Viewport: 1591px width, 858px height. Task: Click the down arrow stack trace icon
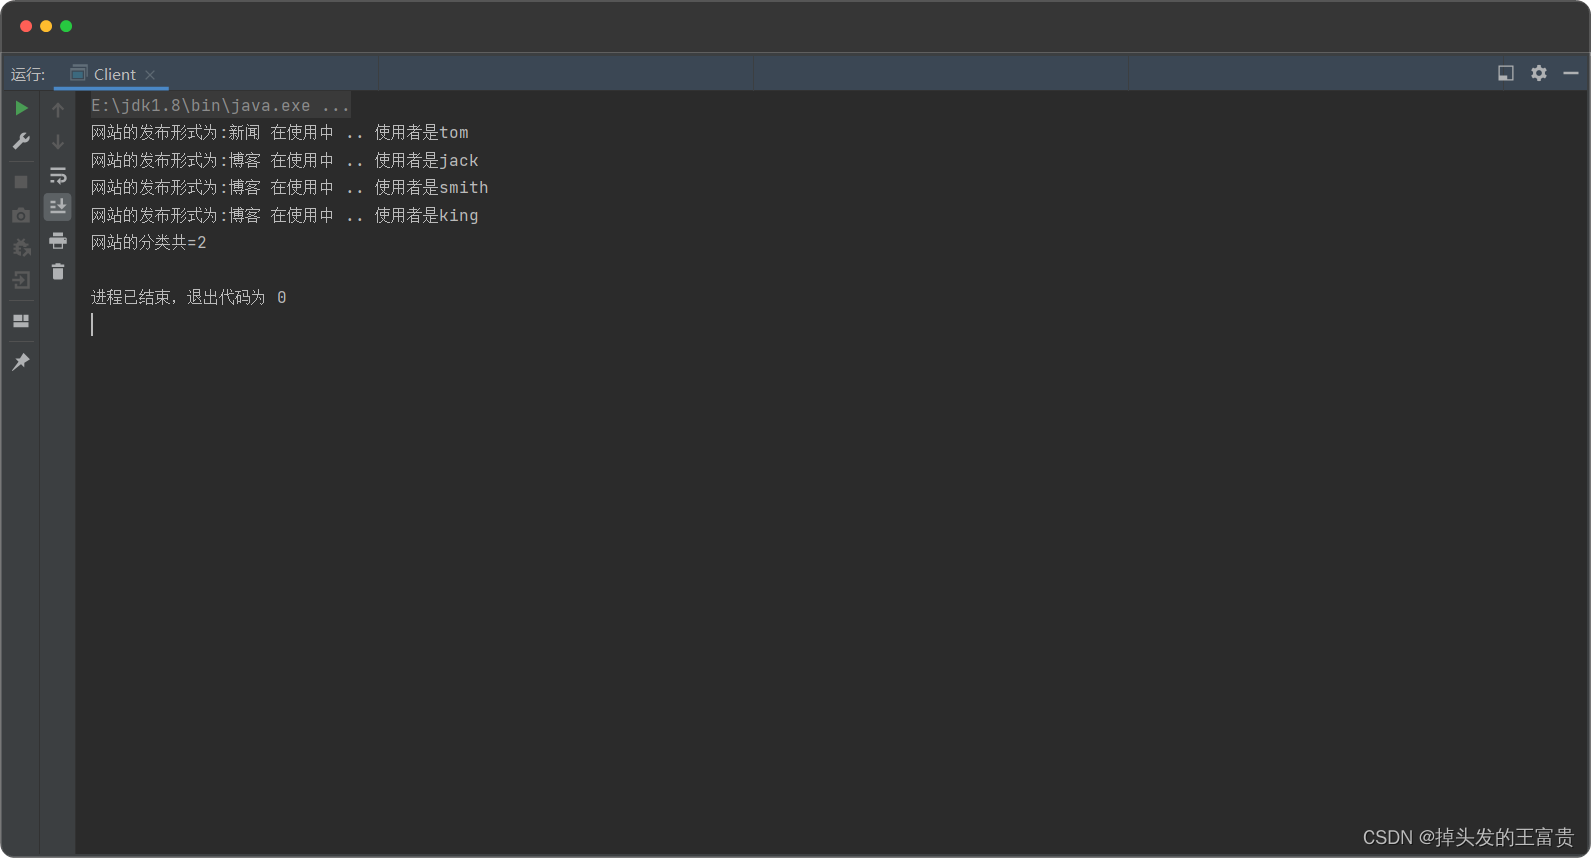[58, 142]
